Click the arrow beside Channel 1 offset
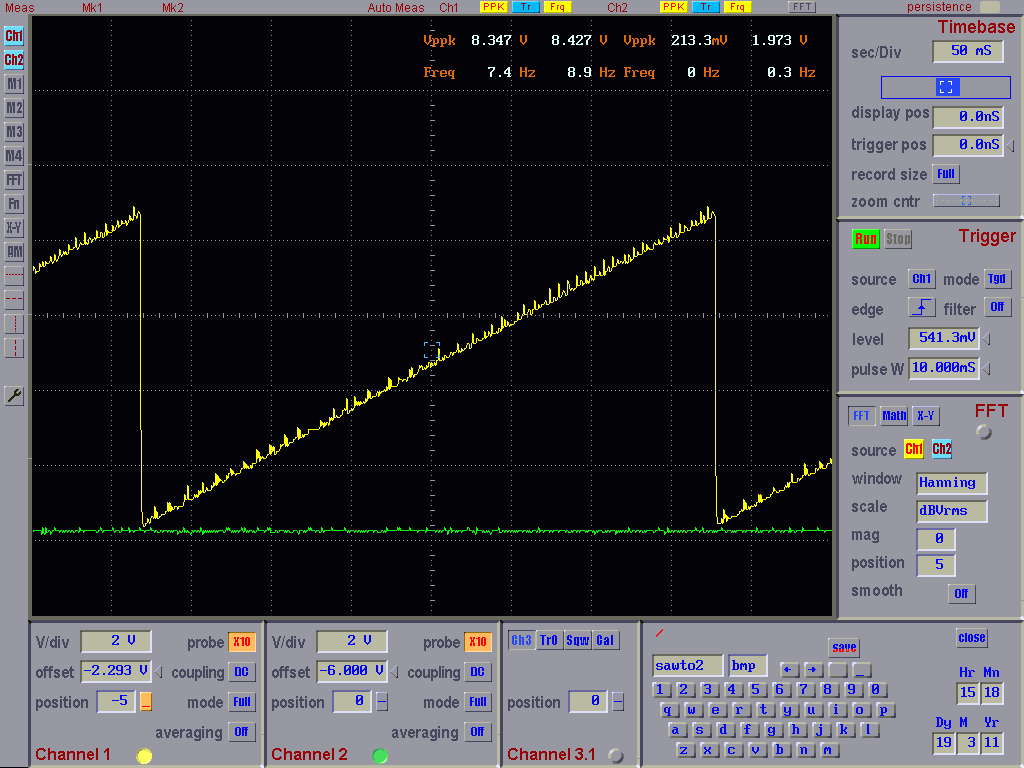This screenshot has width=1024, height=768. pyautogui.click(x=159, y=671)
